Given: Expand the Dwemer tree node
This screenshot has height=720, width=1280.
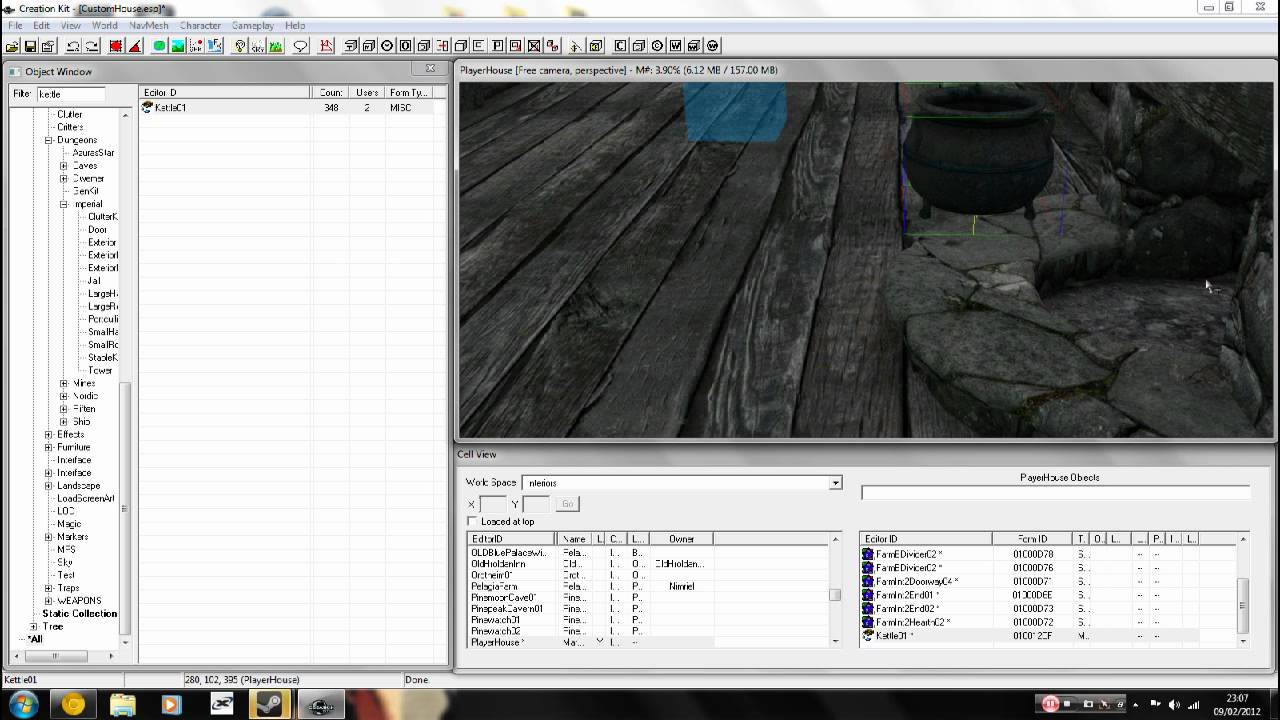Looking at the screenshot, I should tap(64, 179).
